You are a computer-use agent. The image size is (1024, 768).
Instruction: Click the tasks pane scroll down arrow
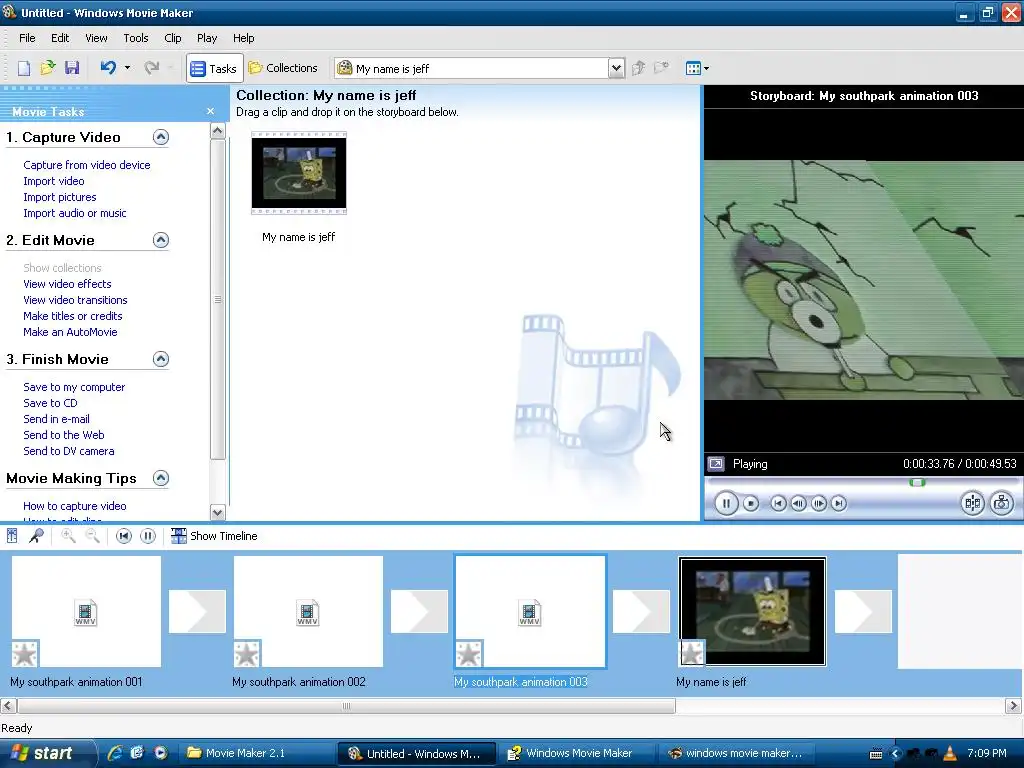tap(217, 512)
